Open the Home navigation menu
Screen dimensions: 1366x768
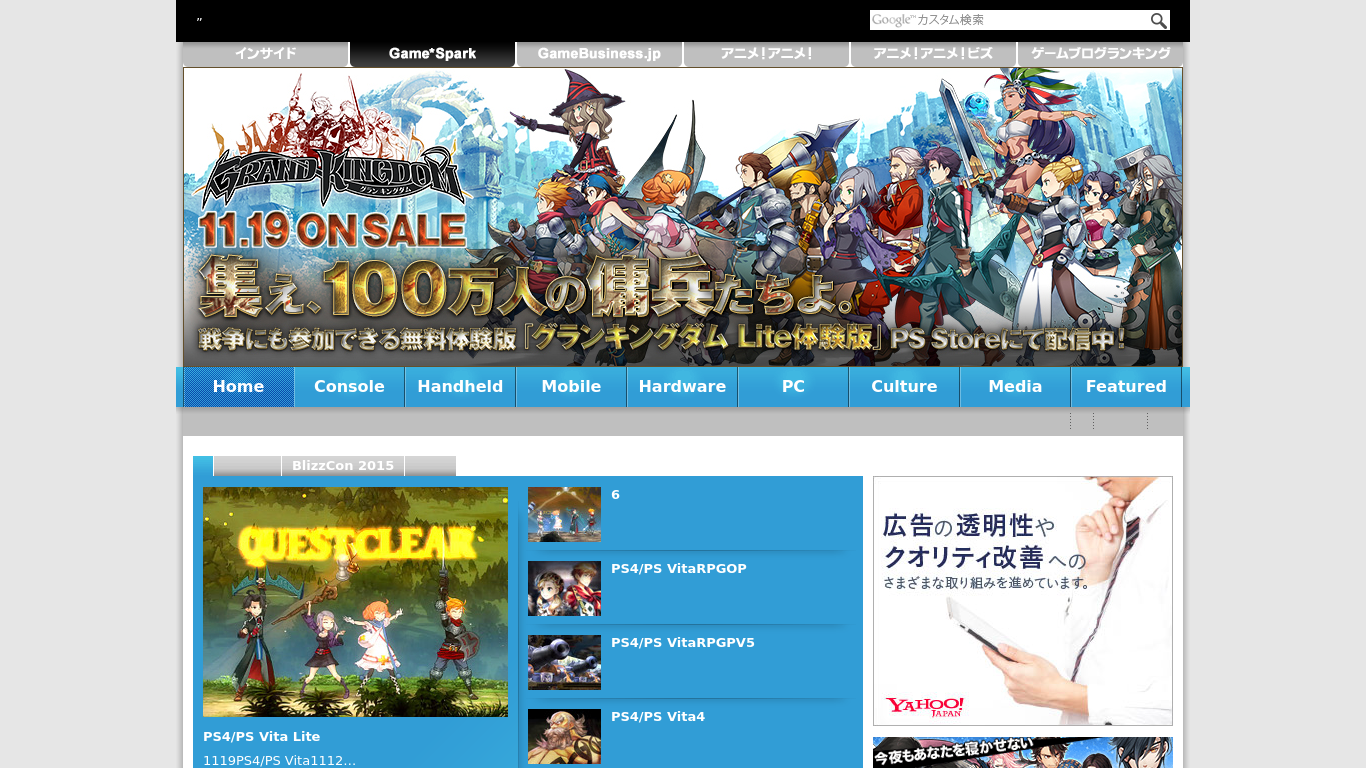237,386
